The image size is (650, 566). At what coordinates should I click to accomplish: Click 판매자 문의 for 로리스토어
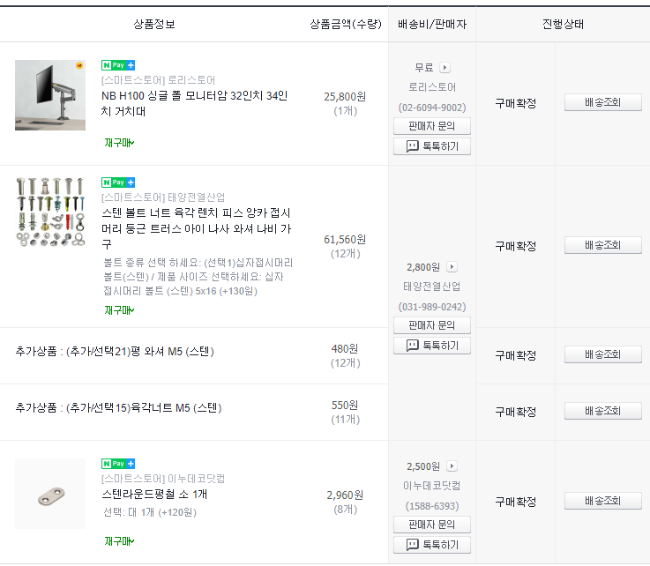432,126
